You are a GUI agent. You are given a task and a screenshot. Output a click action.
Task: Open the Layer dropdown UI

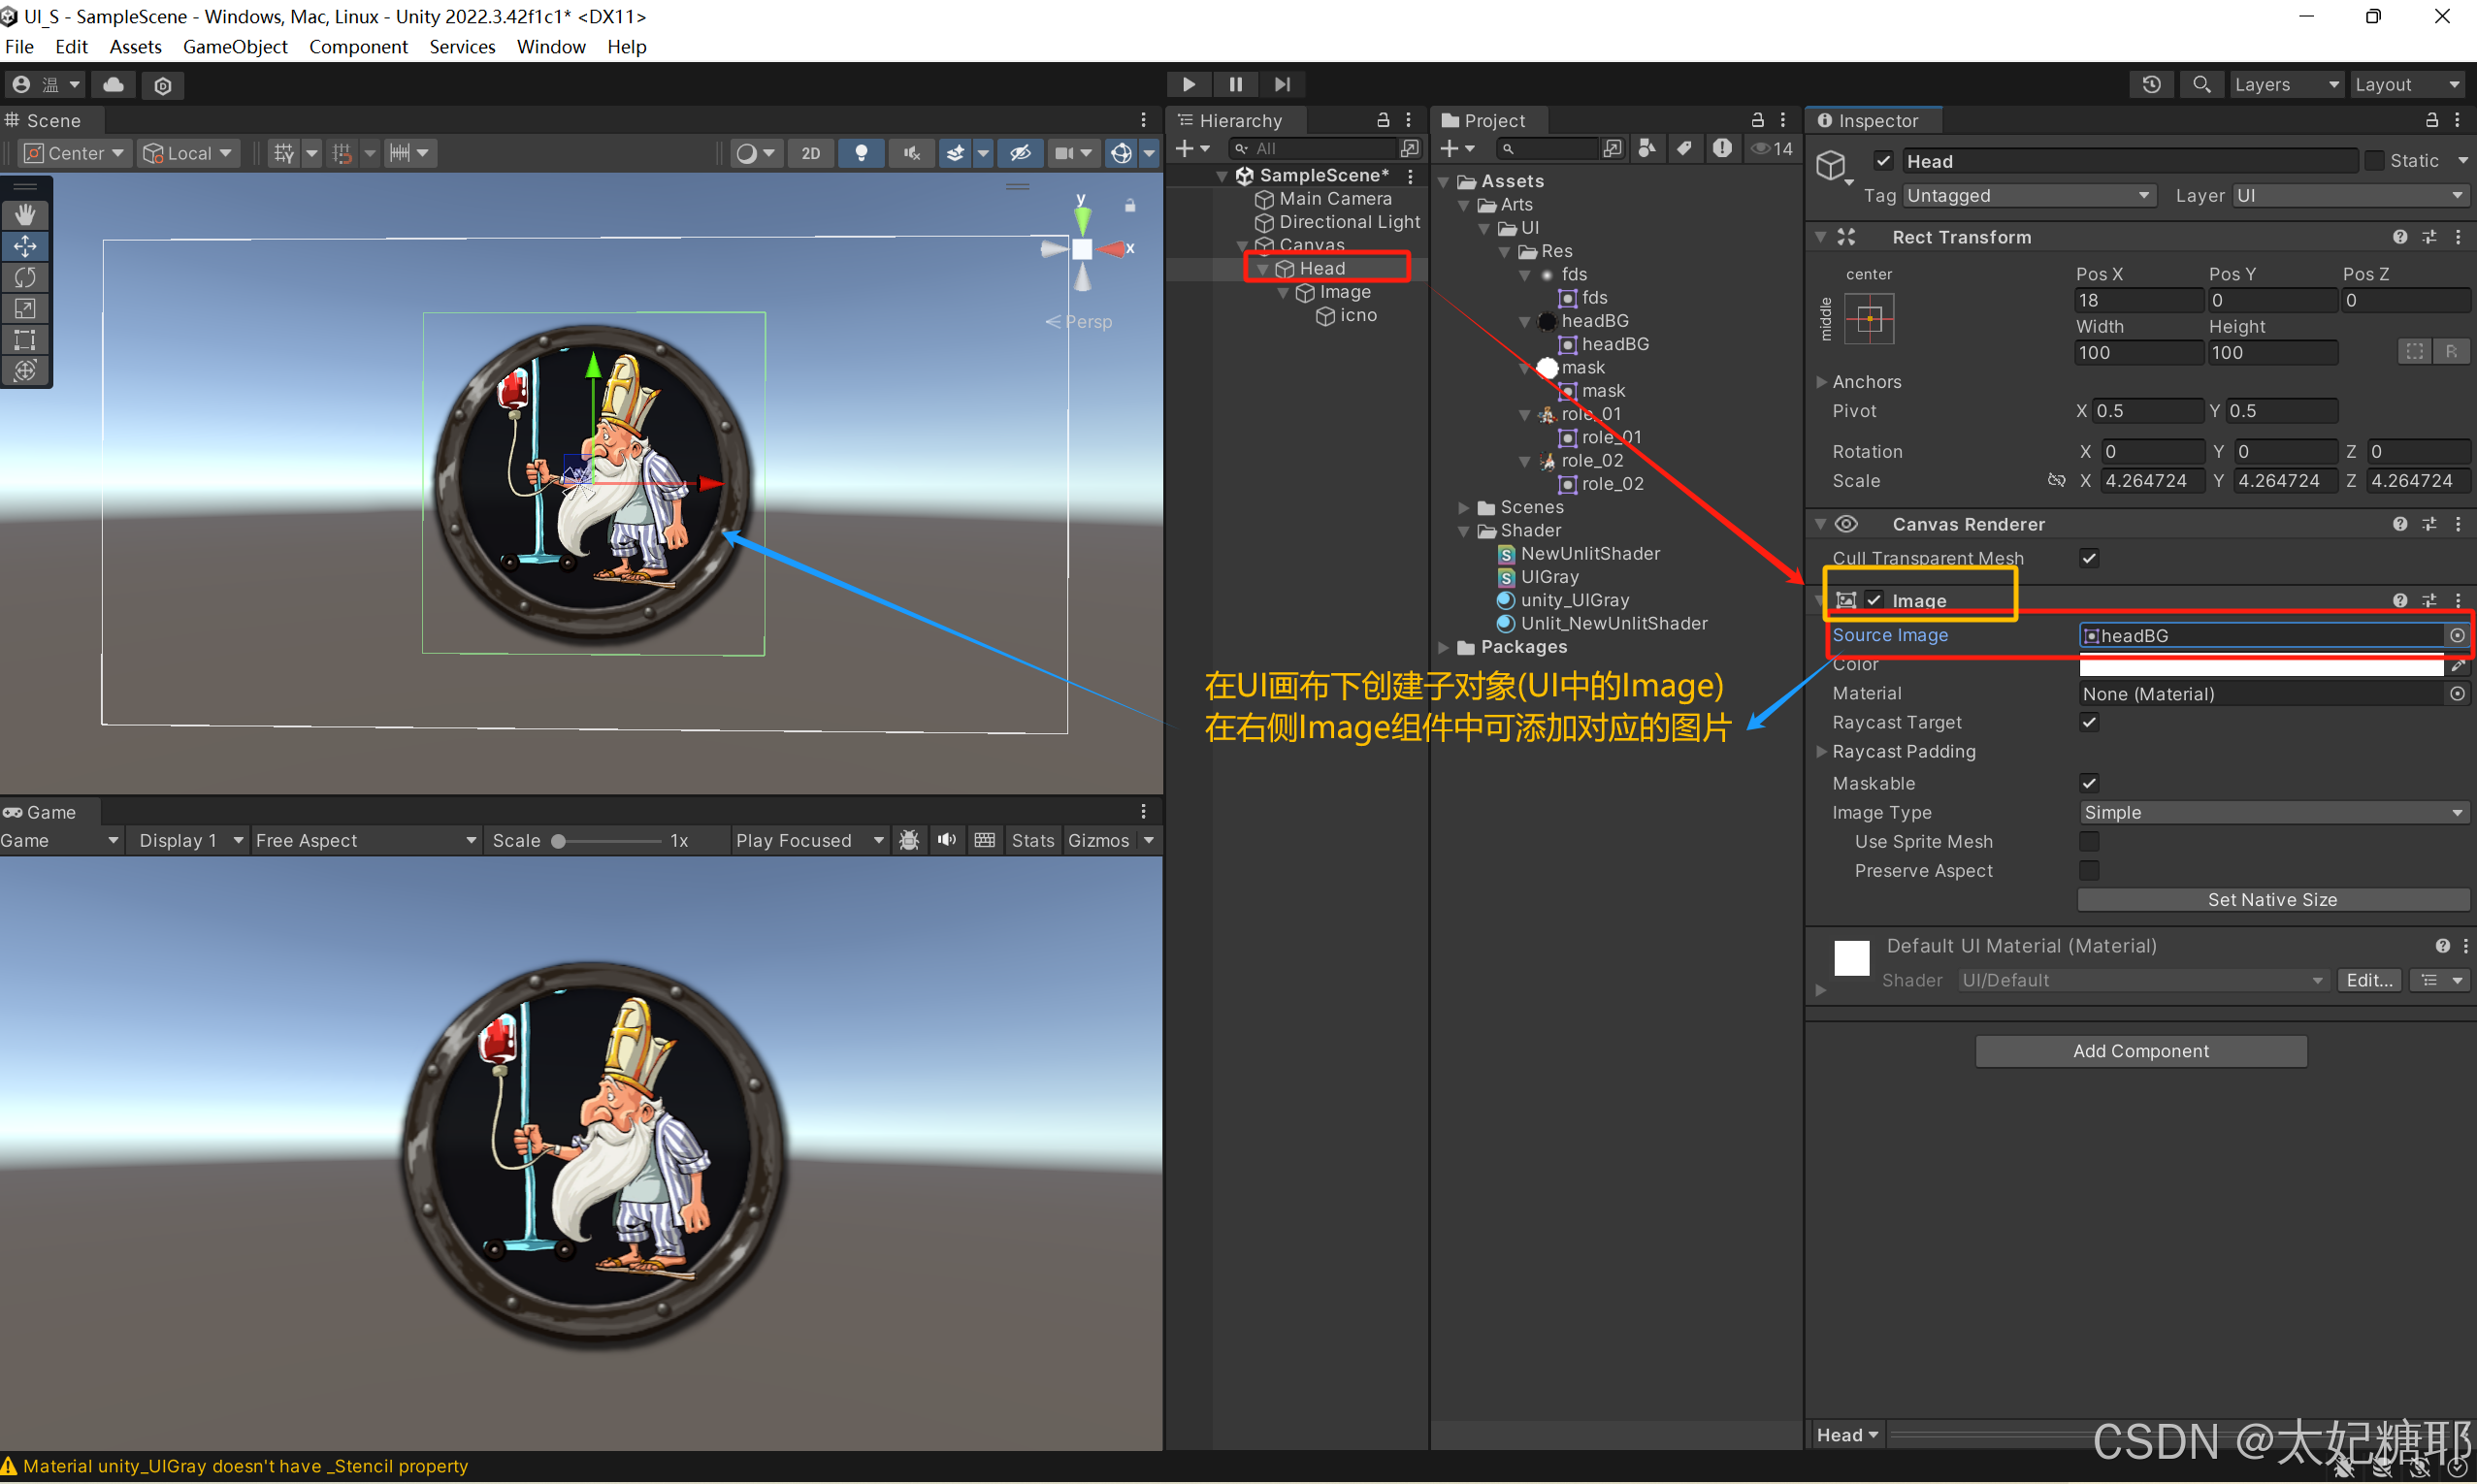2350,196
